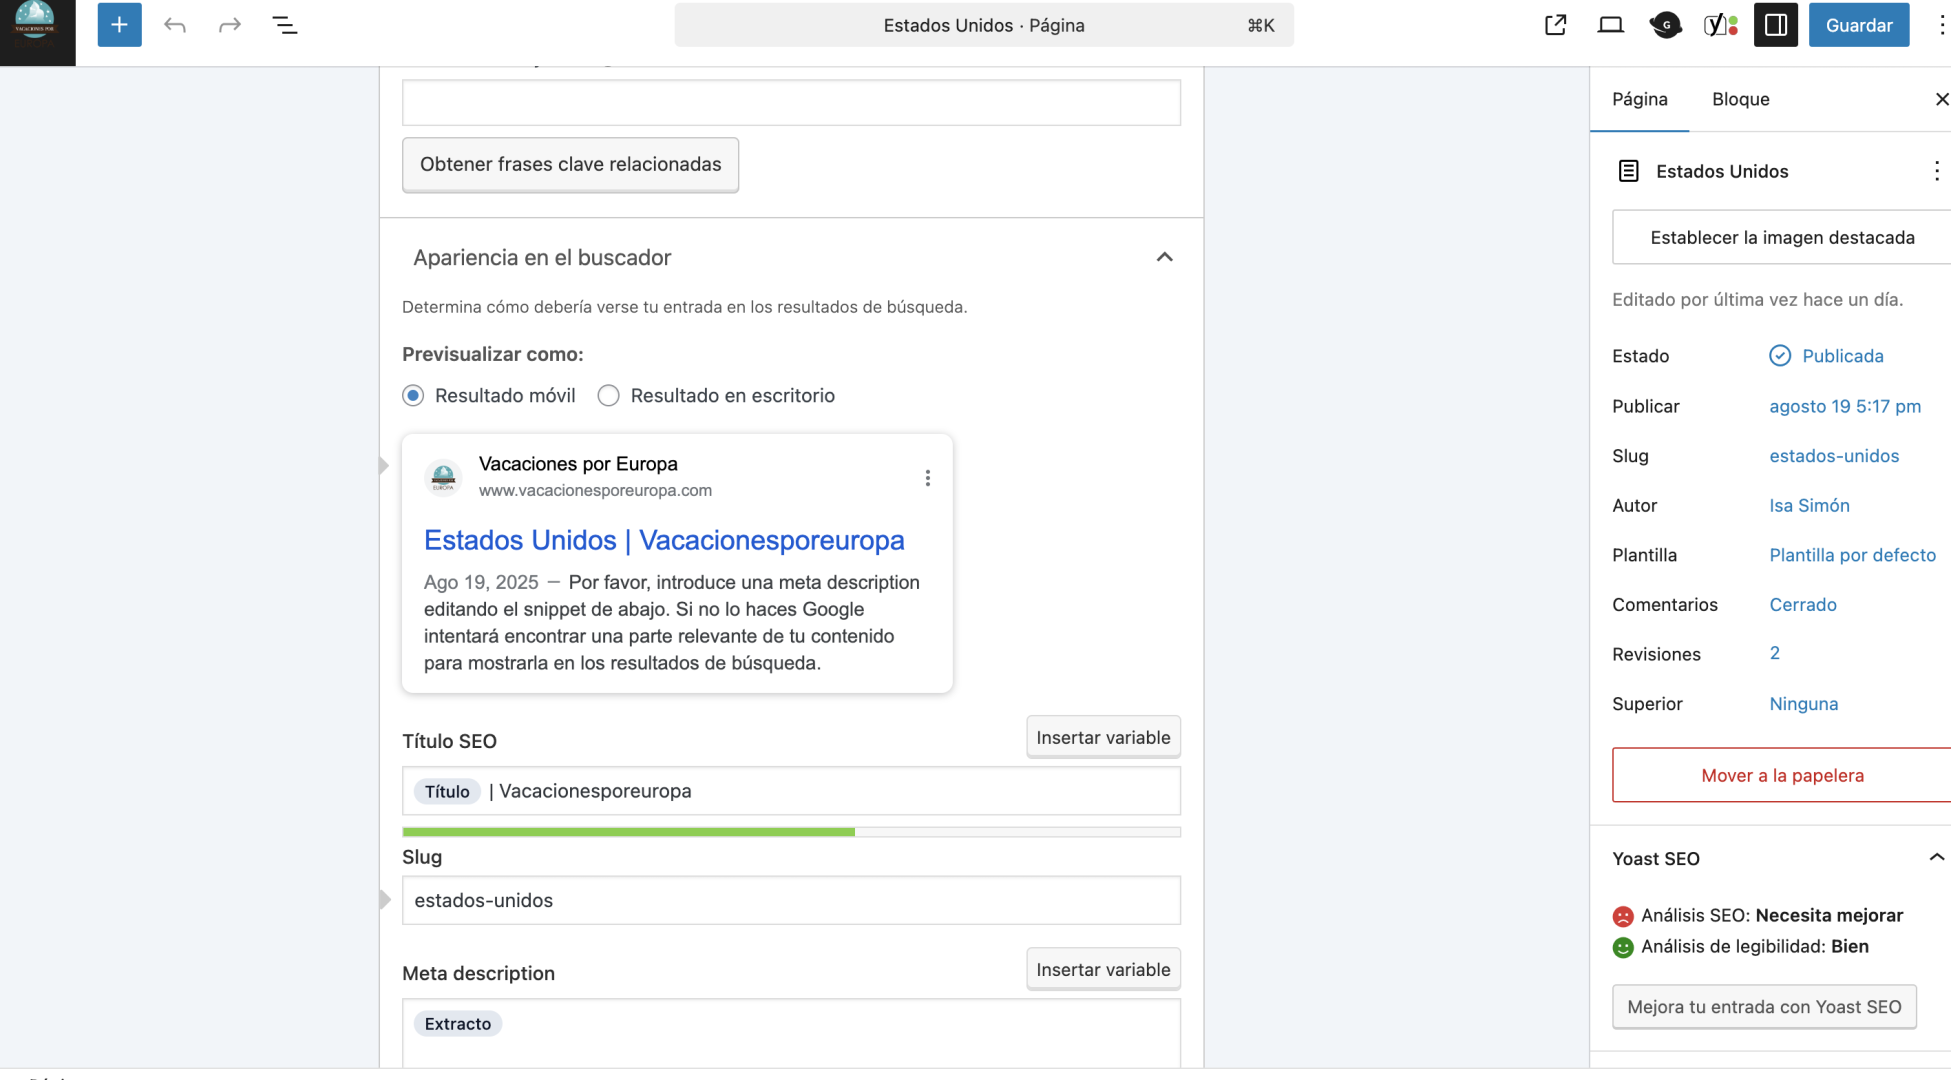1951x1080 pixels.
Task: Click the redo arrow icon
Action: tap(230, 25)
